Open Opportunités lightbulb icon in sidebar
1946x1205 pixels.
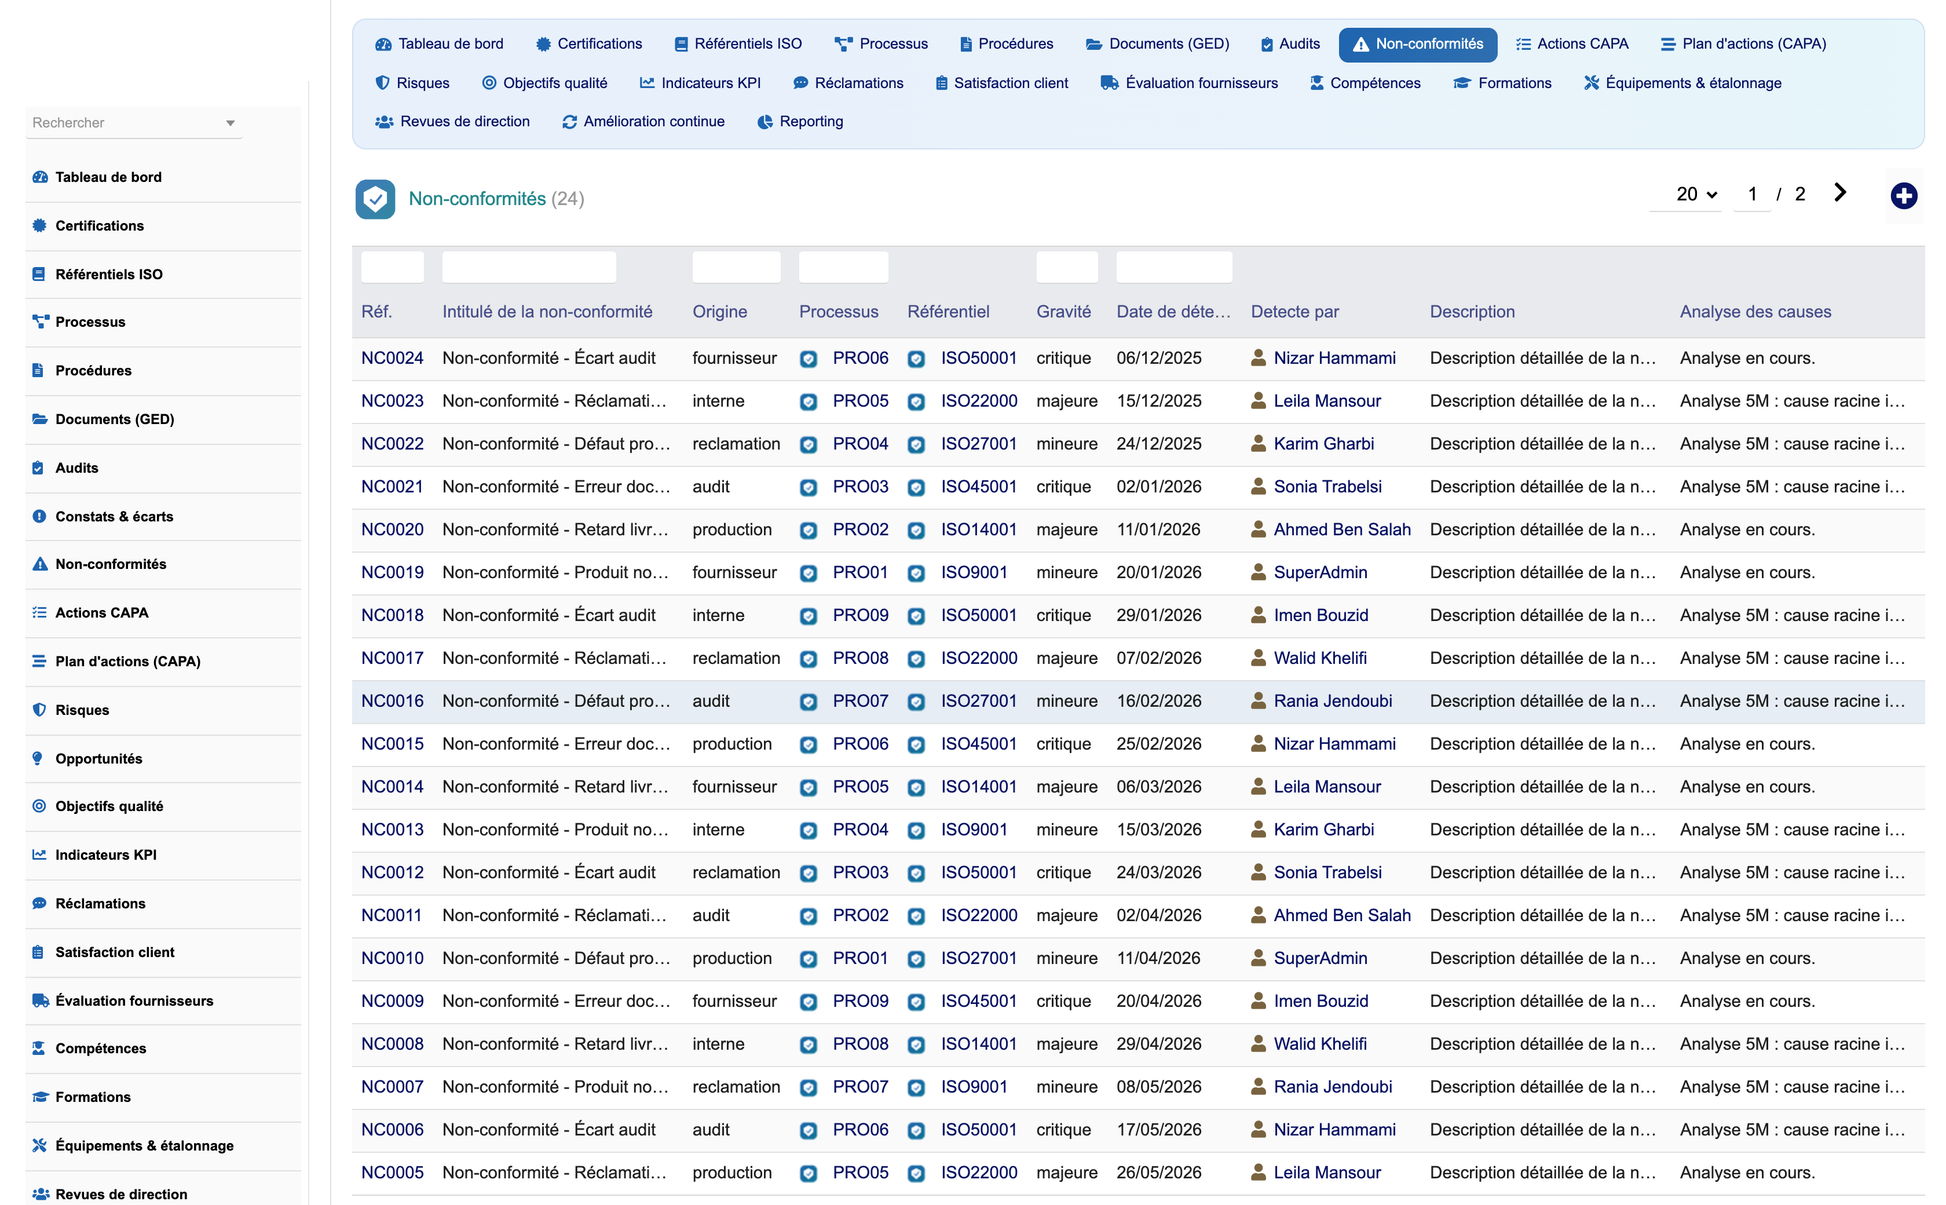click(39, 758)
